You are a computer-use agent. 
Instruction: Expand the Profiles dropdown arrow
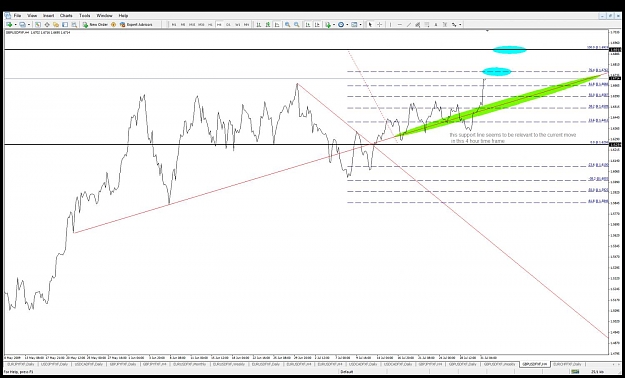[29, 25]
